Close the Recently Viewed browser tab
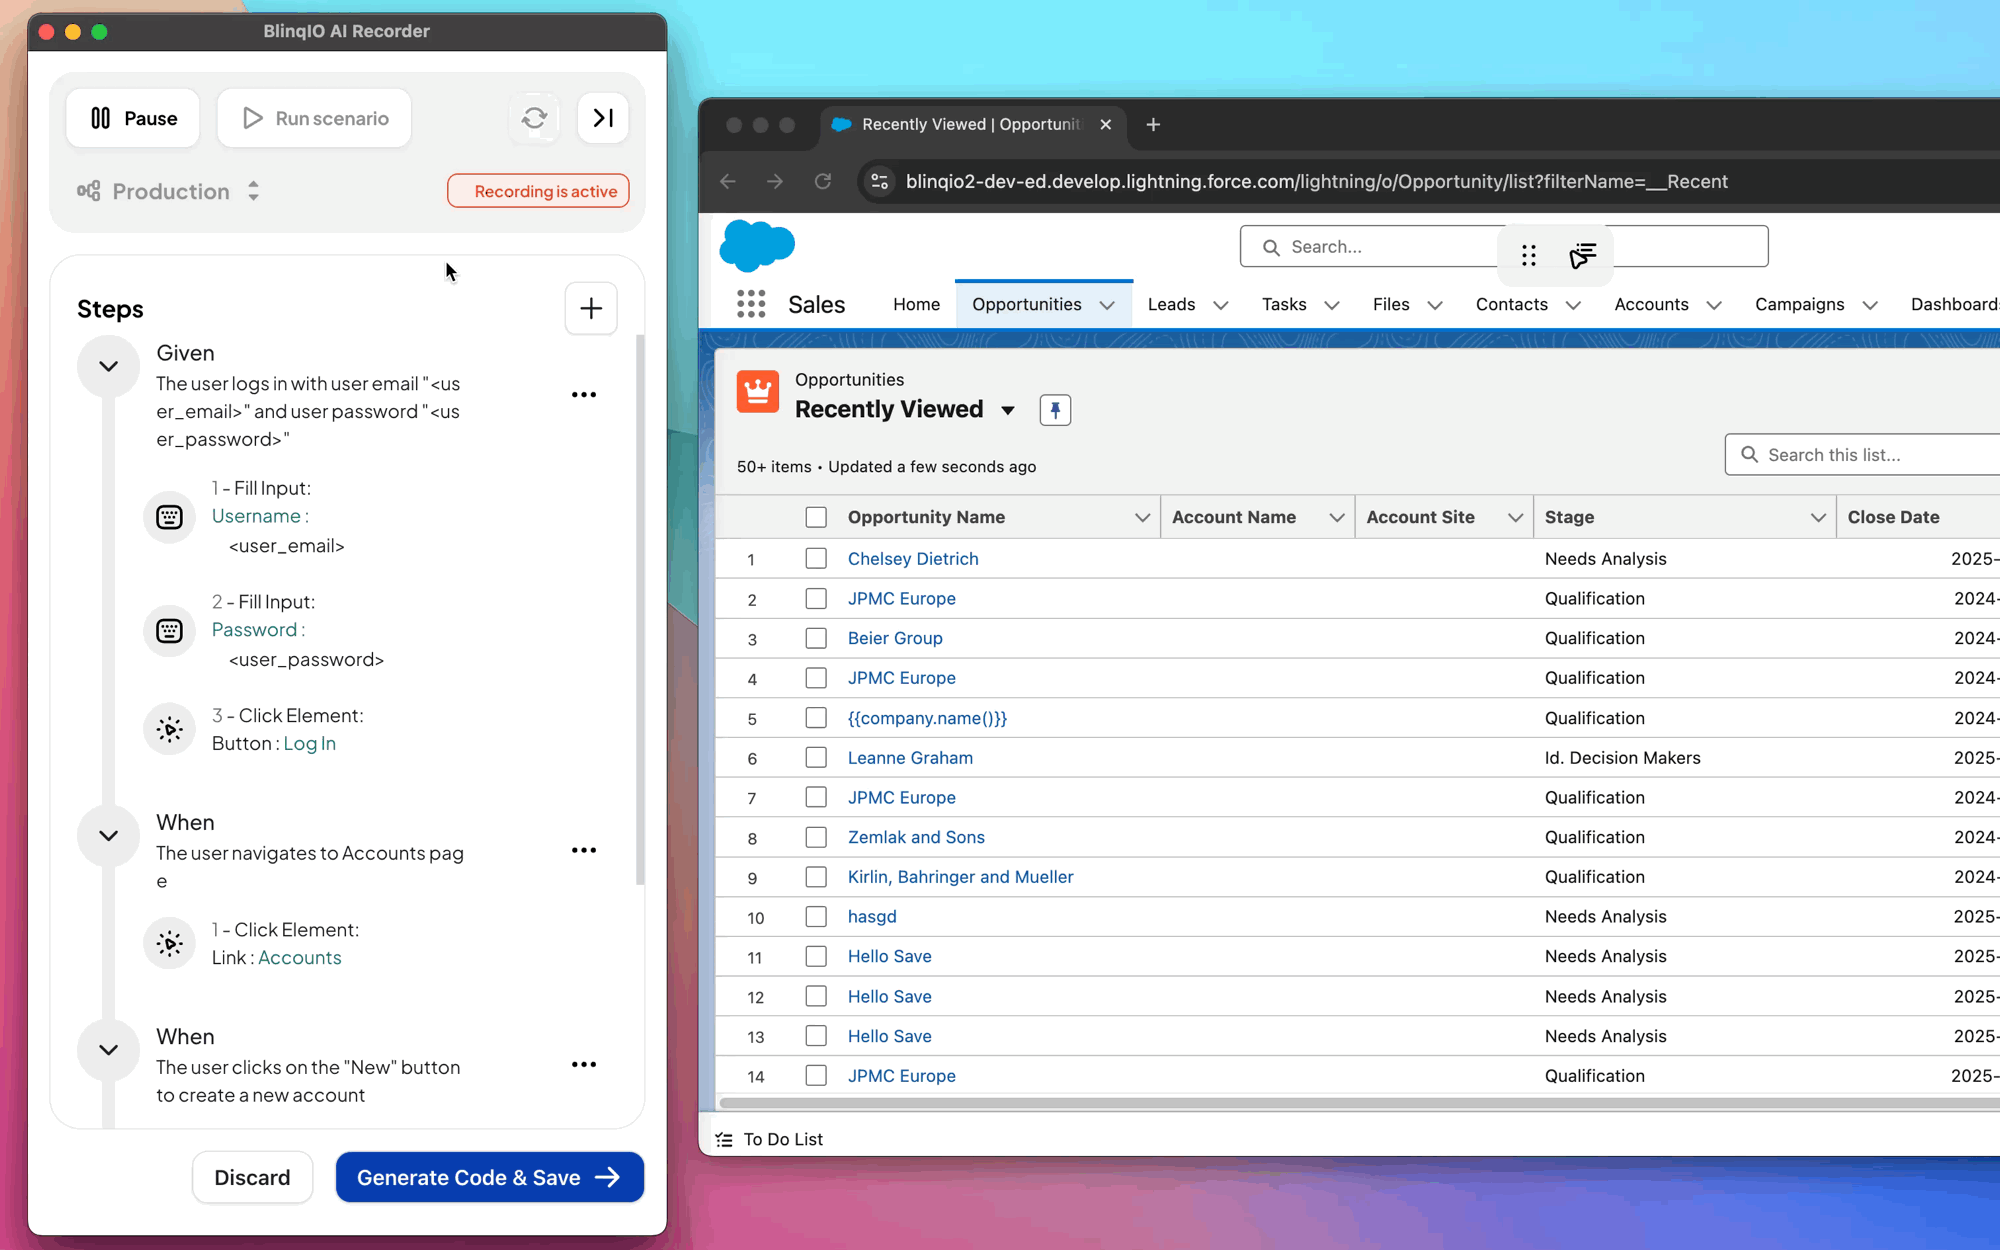This screenshot has height=1250, width=2000. point(1105,124)
